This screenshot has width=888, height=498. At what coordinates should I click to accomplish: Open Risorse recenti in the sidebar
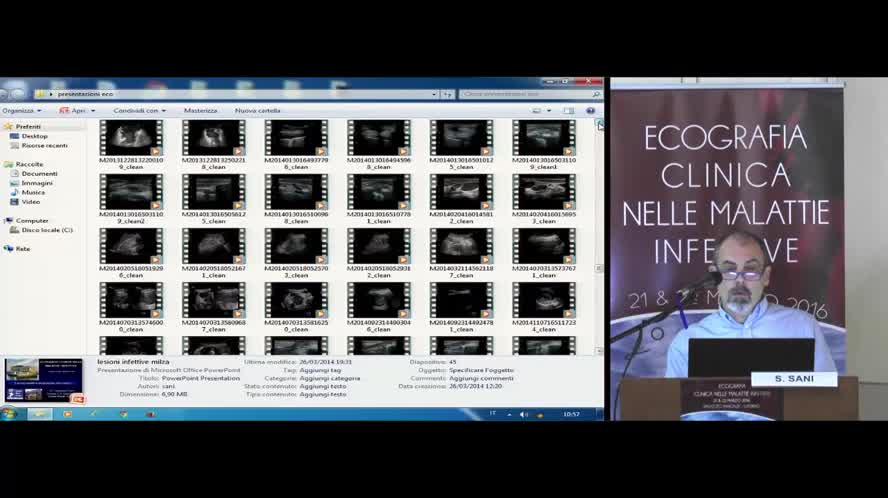(44, 146)
